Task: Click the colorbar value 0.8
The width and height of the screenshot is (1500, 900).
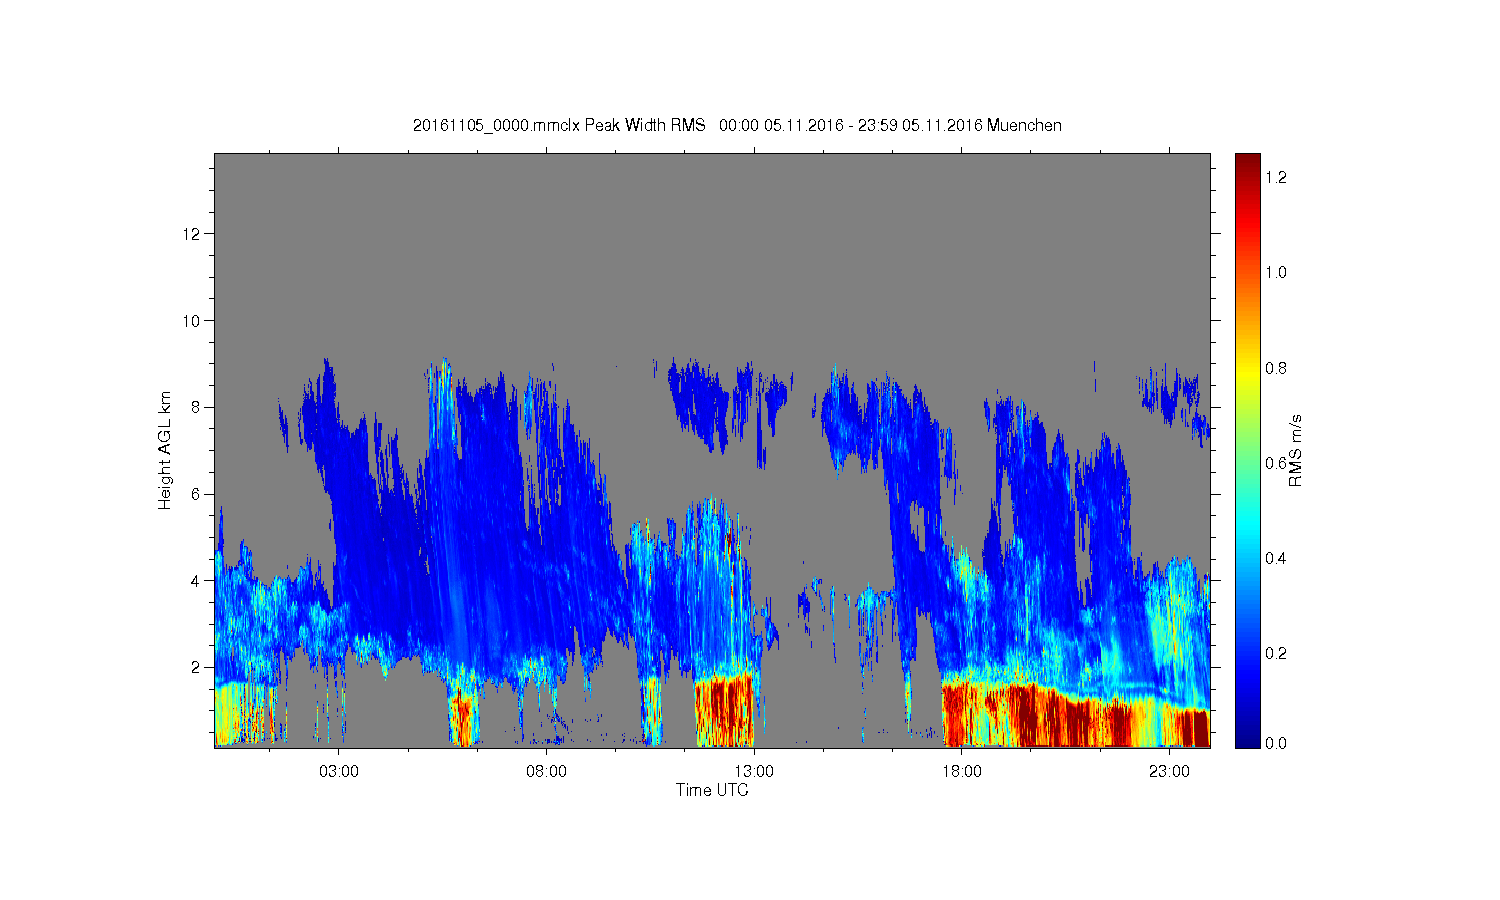Action: point(1276,368)
